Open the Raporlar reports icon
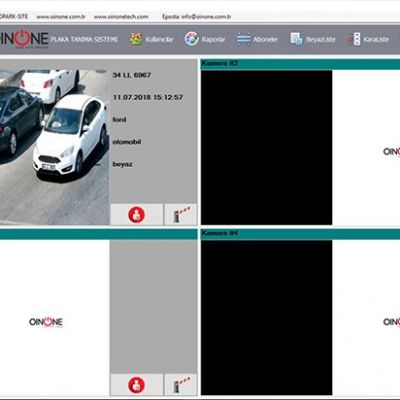The height and width of the screenshot is (400, 400). coord(192,39)
